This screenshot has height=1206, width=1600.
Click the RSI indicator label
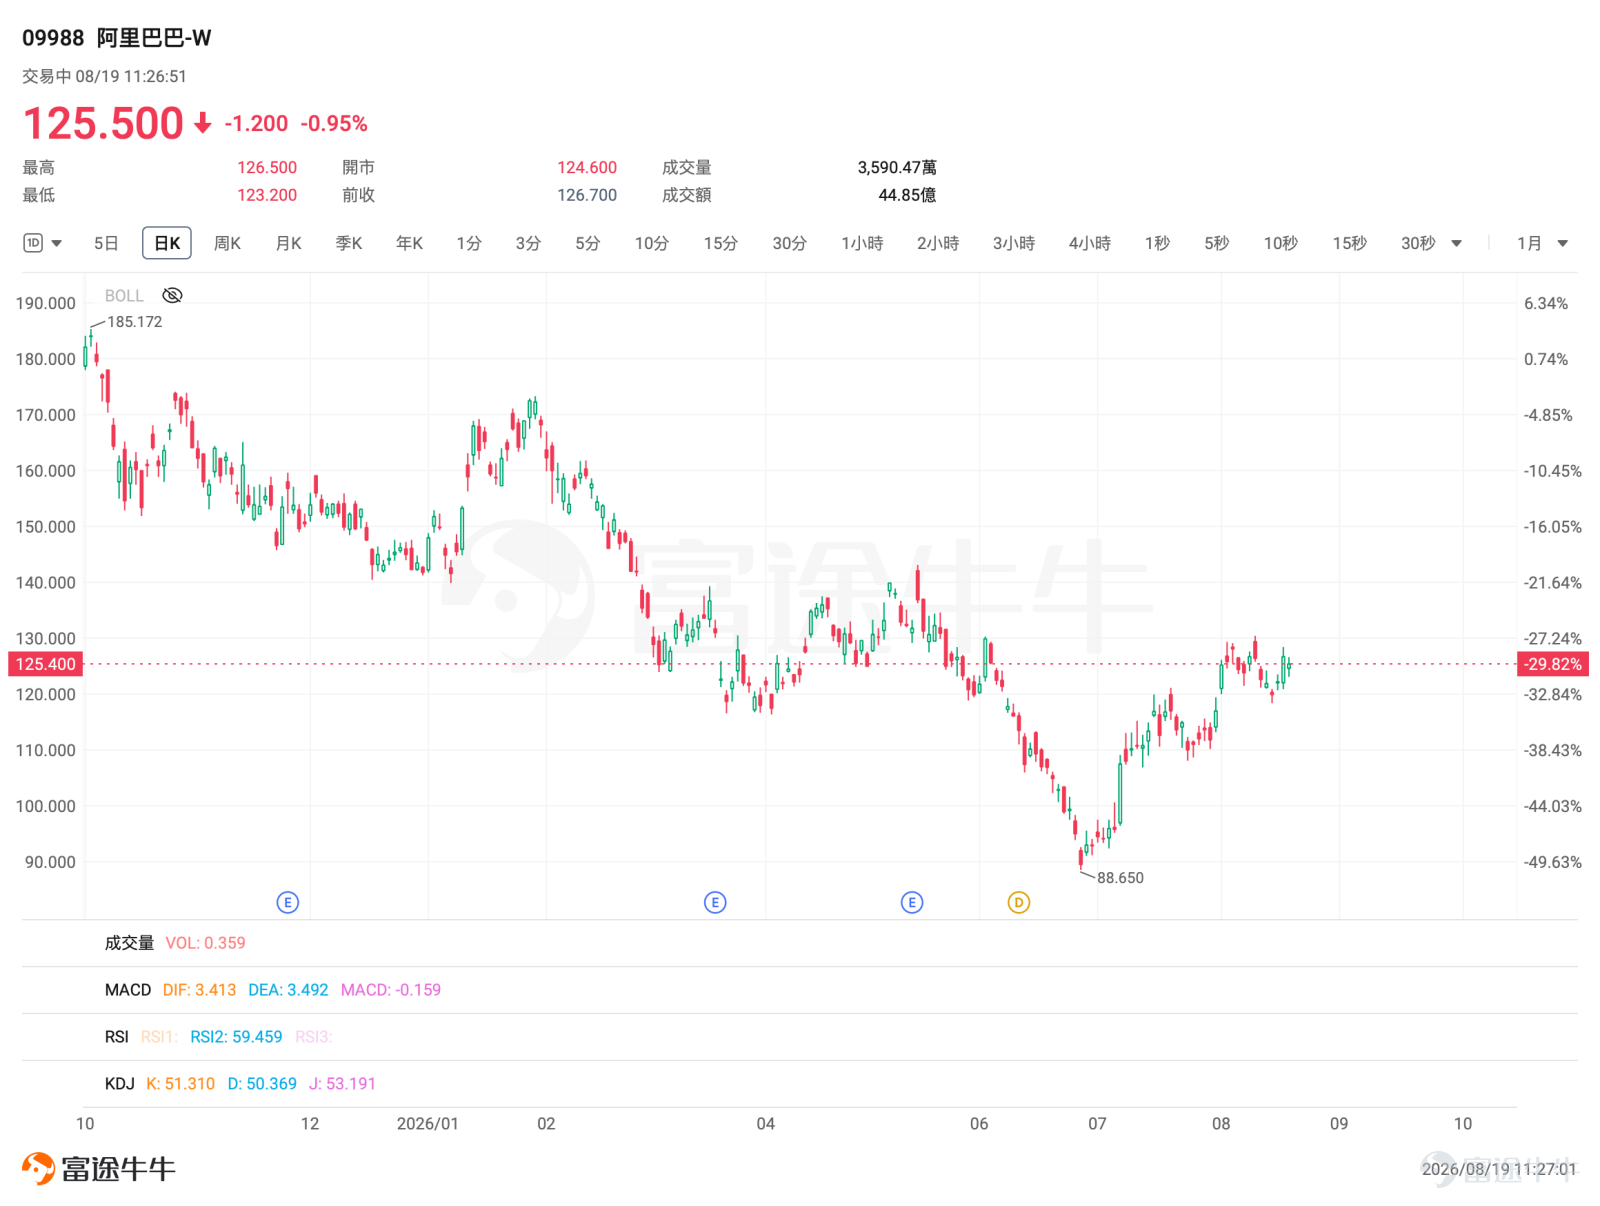coord(117,1037)
